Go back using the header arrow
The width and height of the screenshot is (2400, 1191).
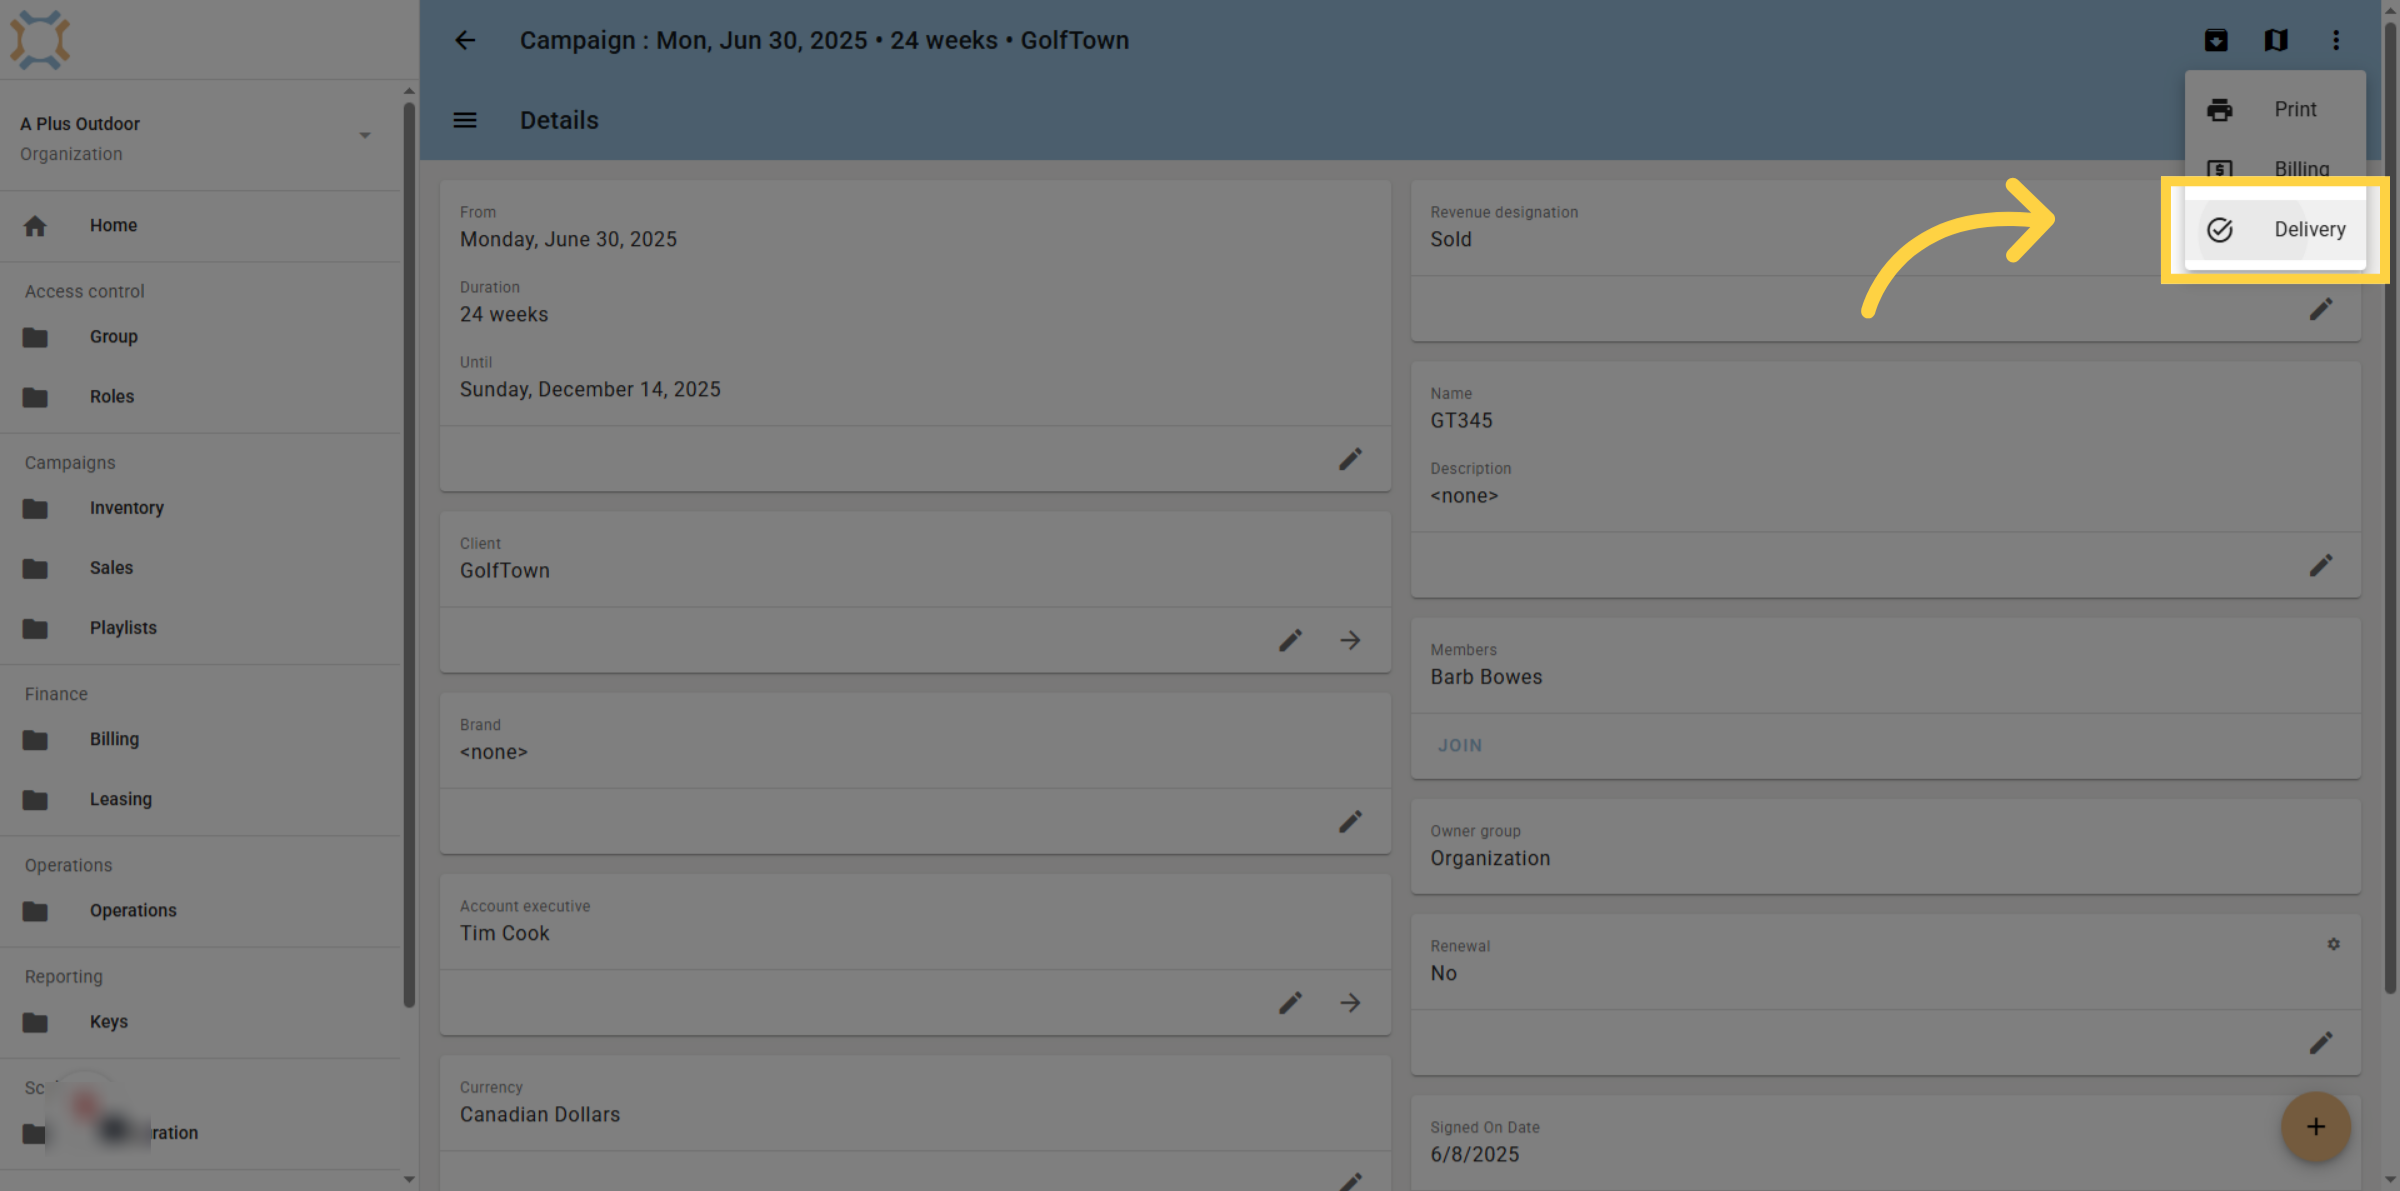(465, 40)
